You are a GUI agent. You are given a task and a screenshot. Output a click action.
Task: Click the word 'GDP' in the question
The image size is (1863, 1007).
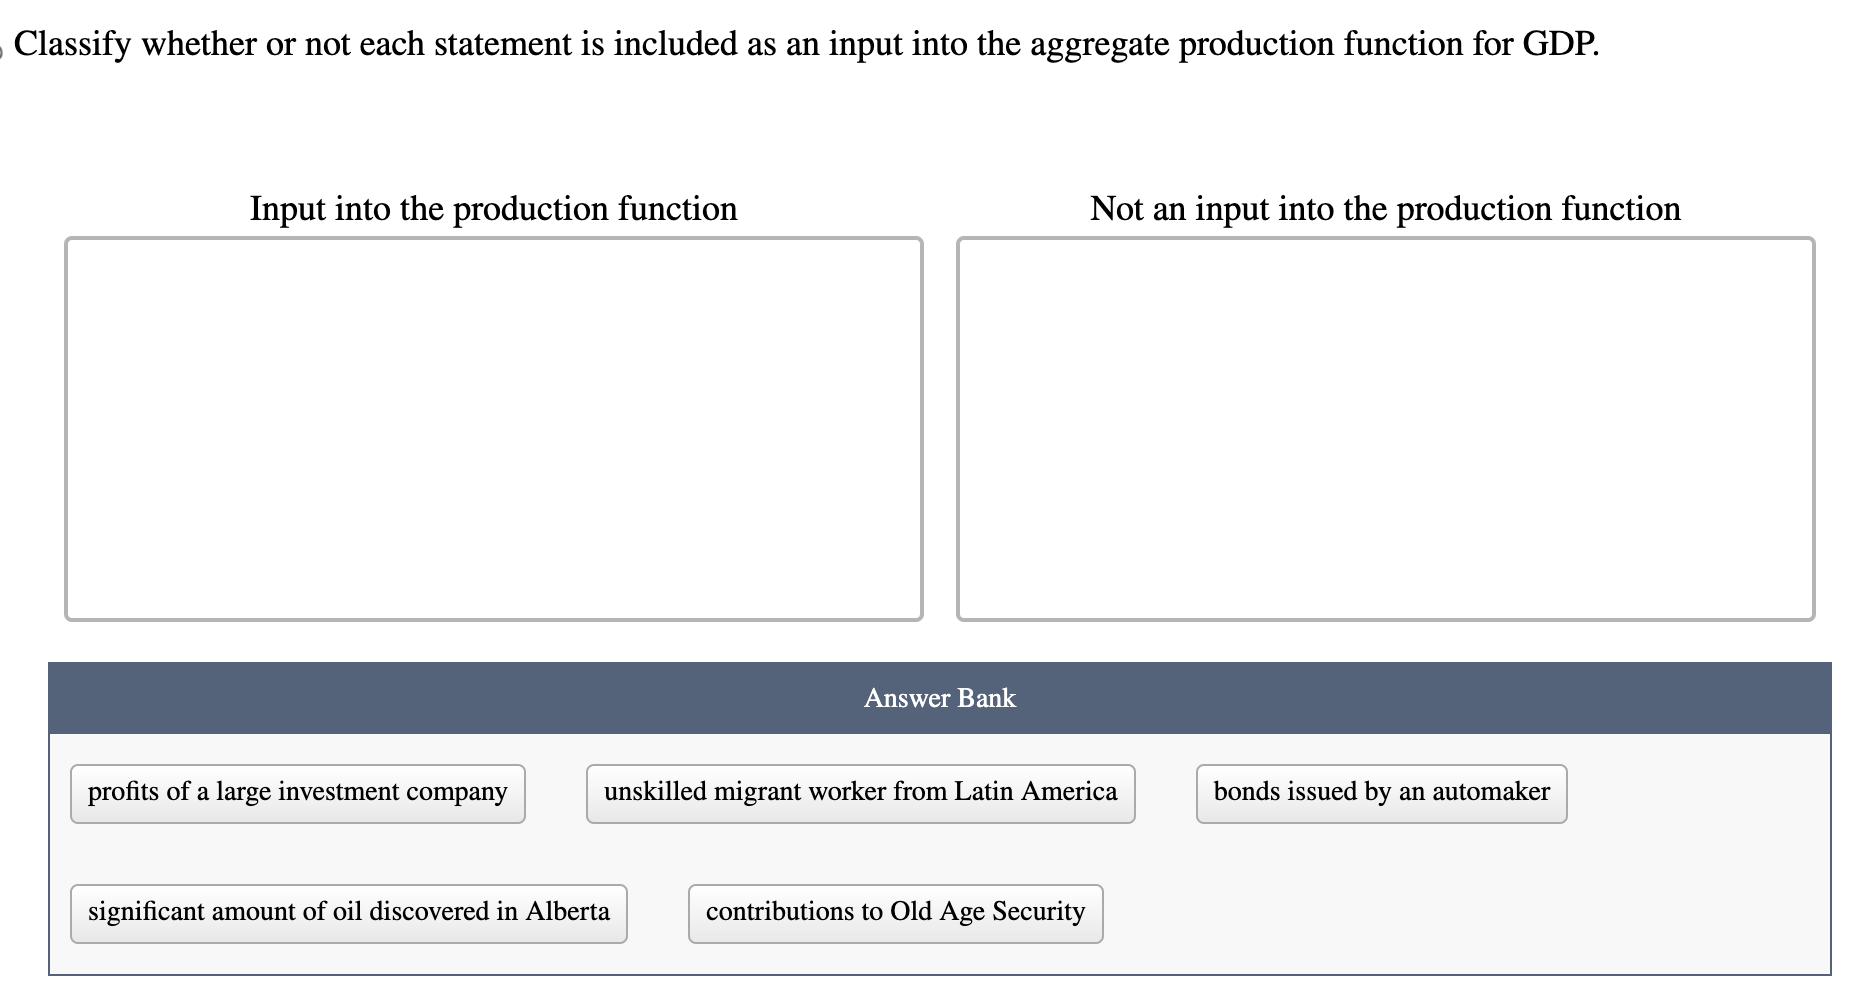click(1560, 43)
